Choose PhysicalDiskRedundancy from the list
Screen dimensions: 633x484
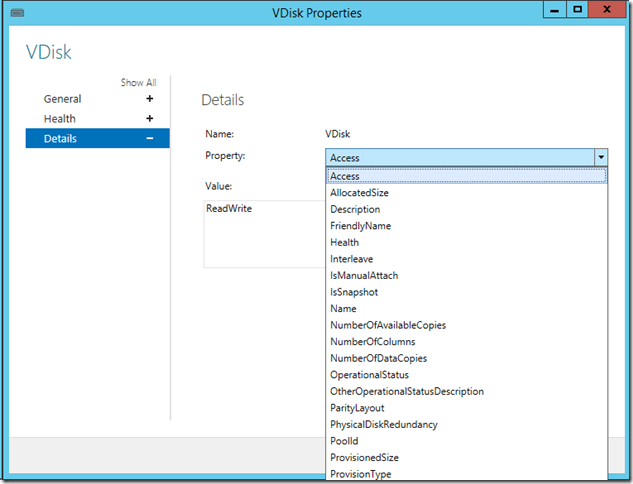[383, 425]
